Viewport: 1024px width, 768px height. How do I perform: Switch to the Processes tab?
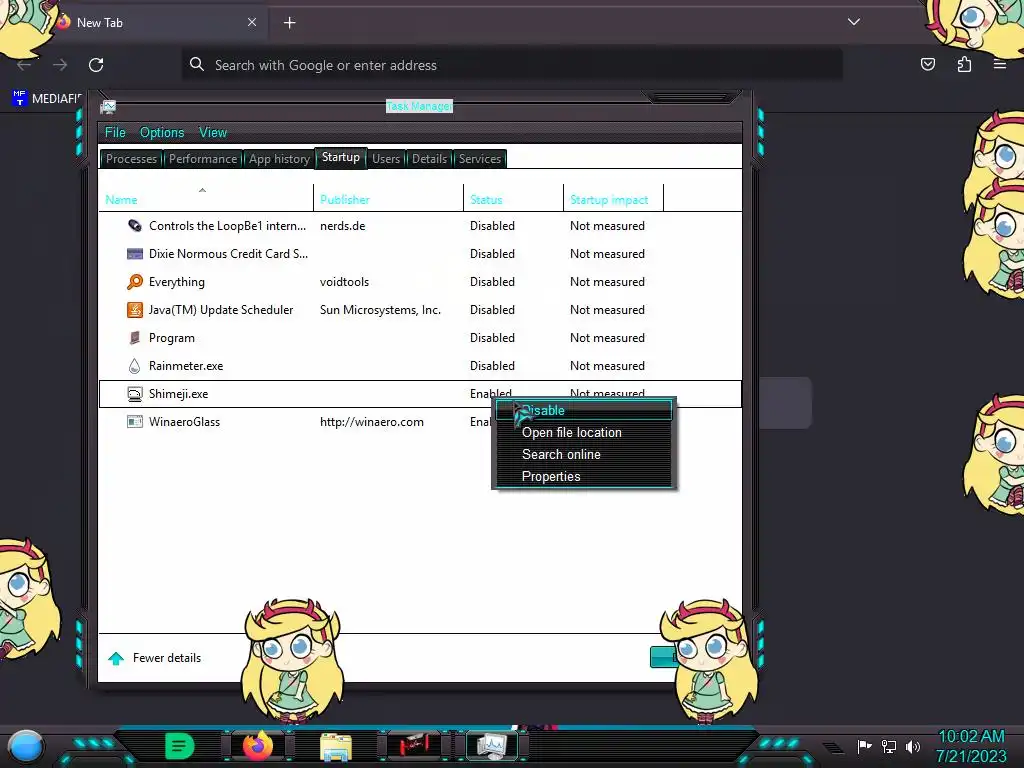coord(131,159)
